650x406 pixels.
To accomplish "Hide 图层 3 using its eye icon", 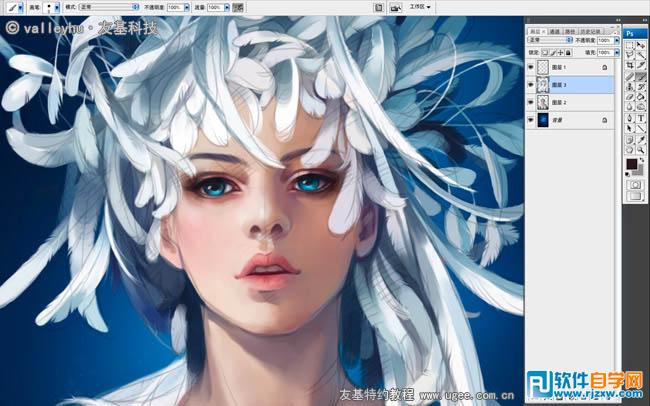I will (x=531, y=85).
